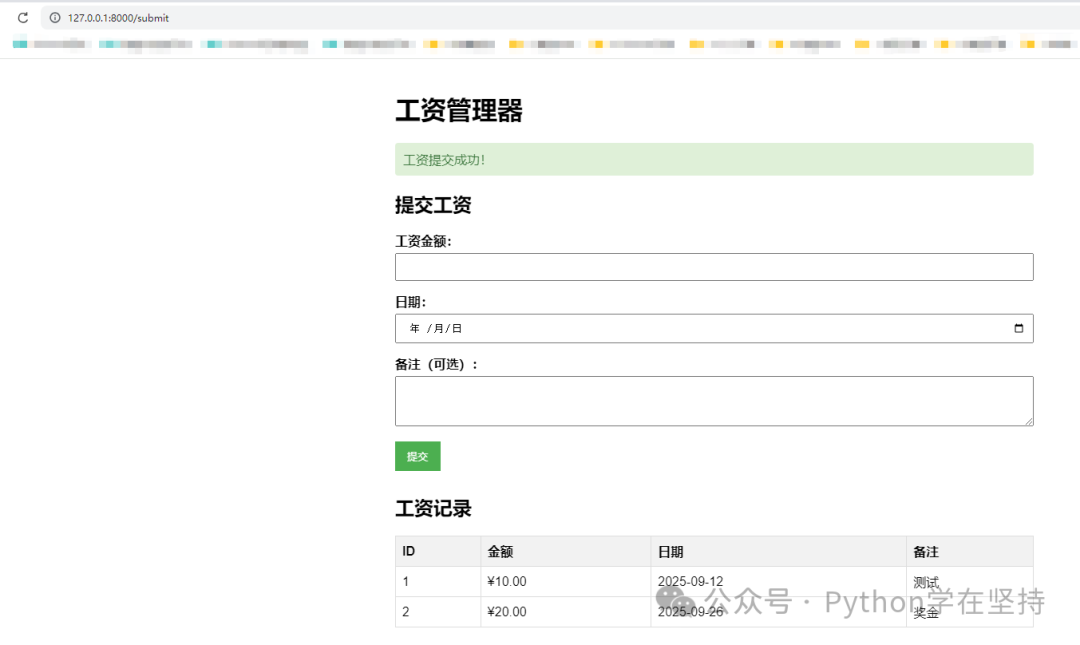The width and height of the screenshot is (1080, 645).
Task: Open the calendar picker icon
Action: tap(1019, 329)
